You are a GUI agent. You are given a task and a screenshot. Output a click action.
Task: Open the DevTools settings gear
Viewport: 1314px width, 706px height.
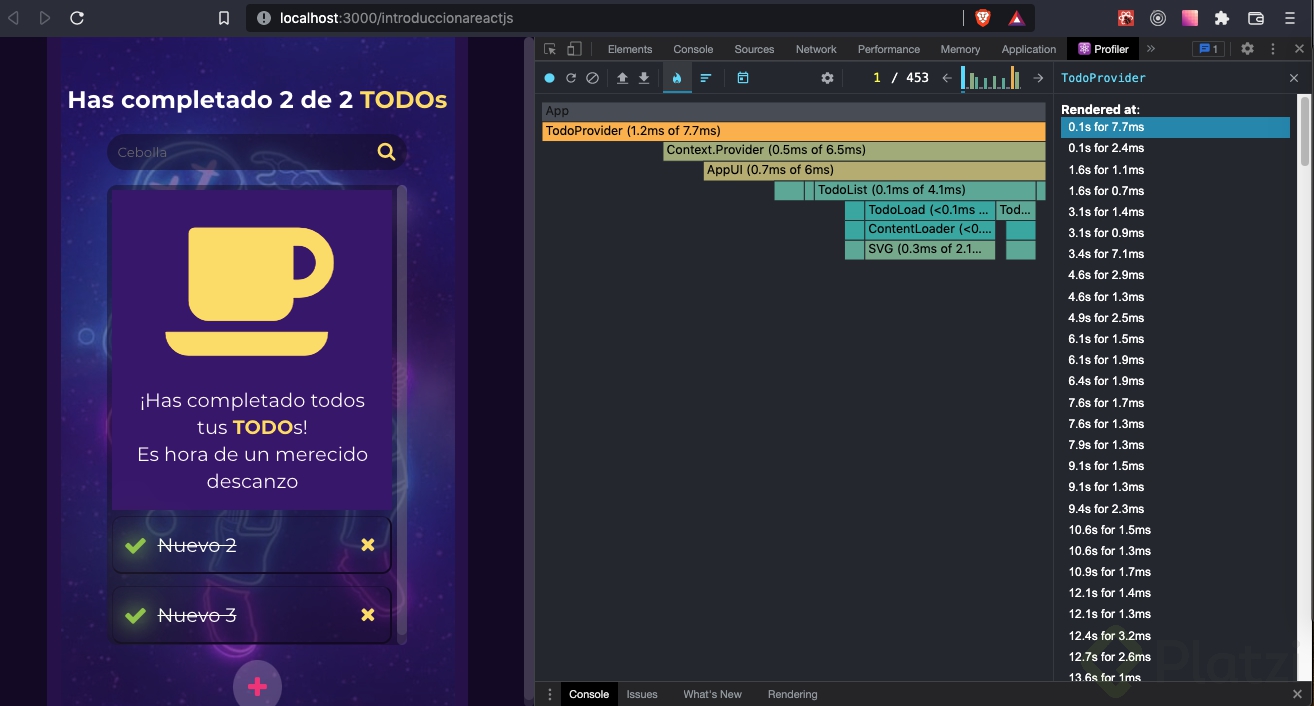[1247, 49]
